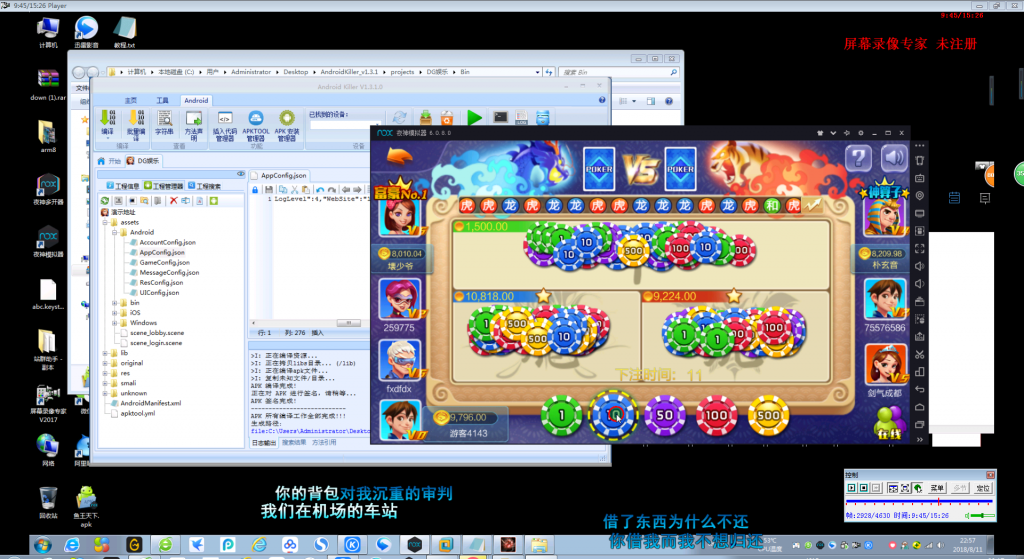Click the Nox sidebar home icon
The width and height of the screenshot is (1024, 559).
pyautogui.click(x=920, y=407)
